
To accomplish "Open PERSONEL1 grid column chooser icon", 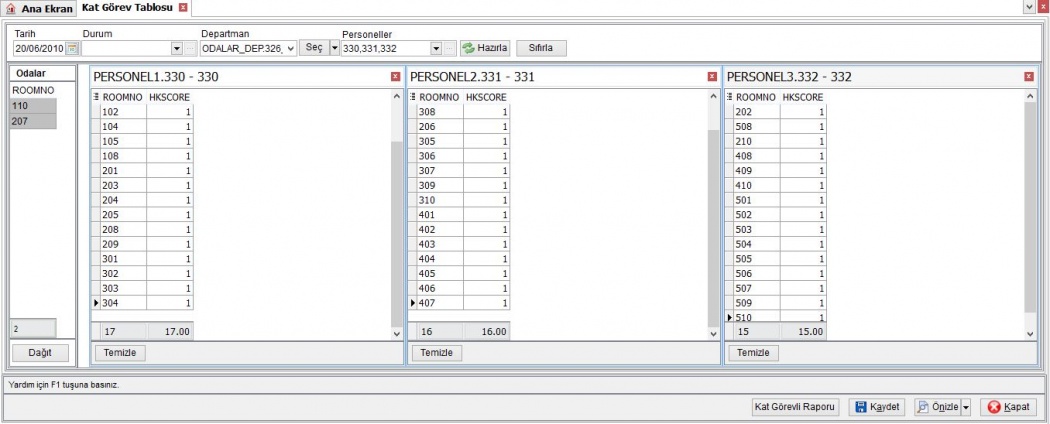I will [x=96, y=97].
